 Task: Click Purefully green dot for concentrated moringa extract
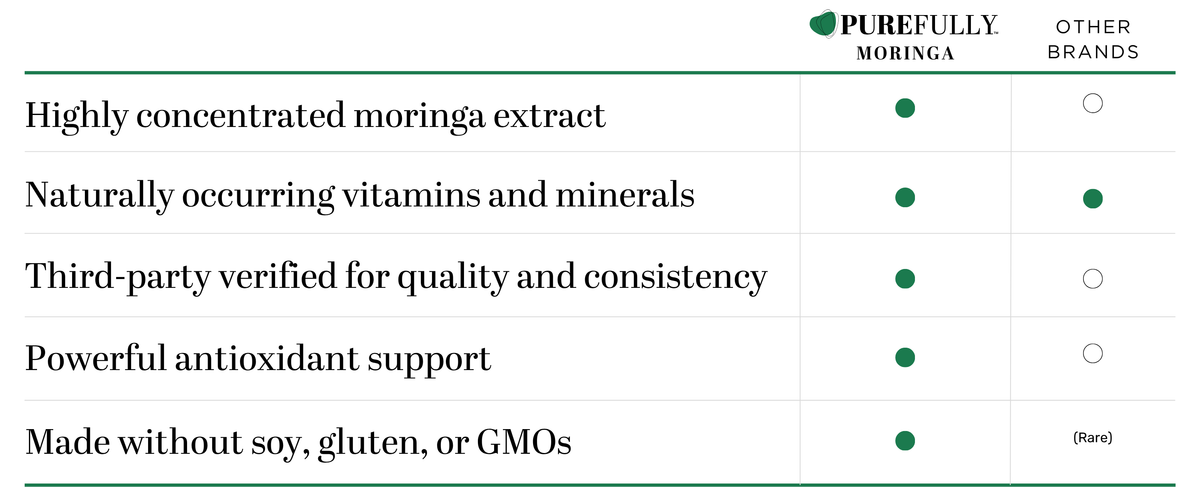click(x=905, y=108)
